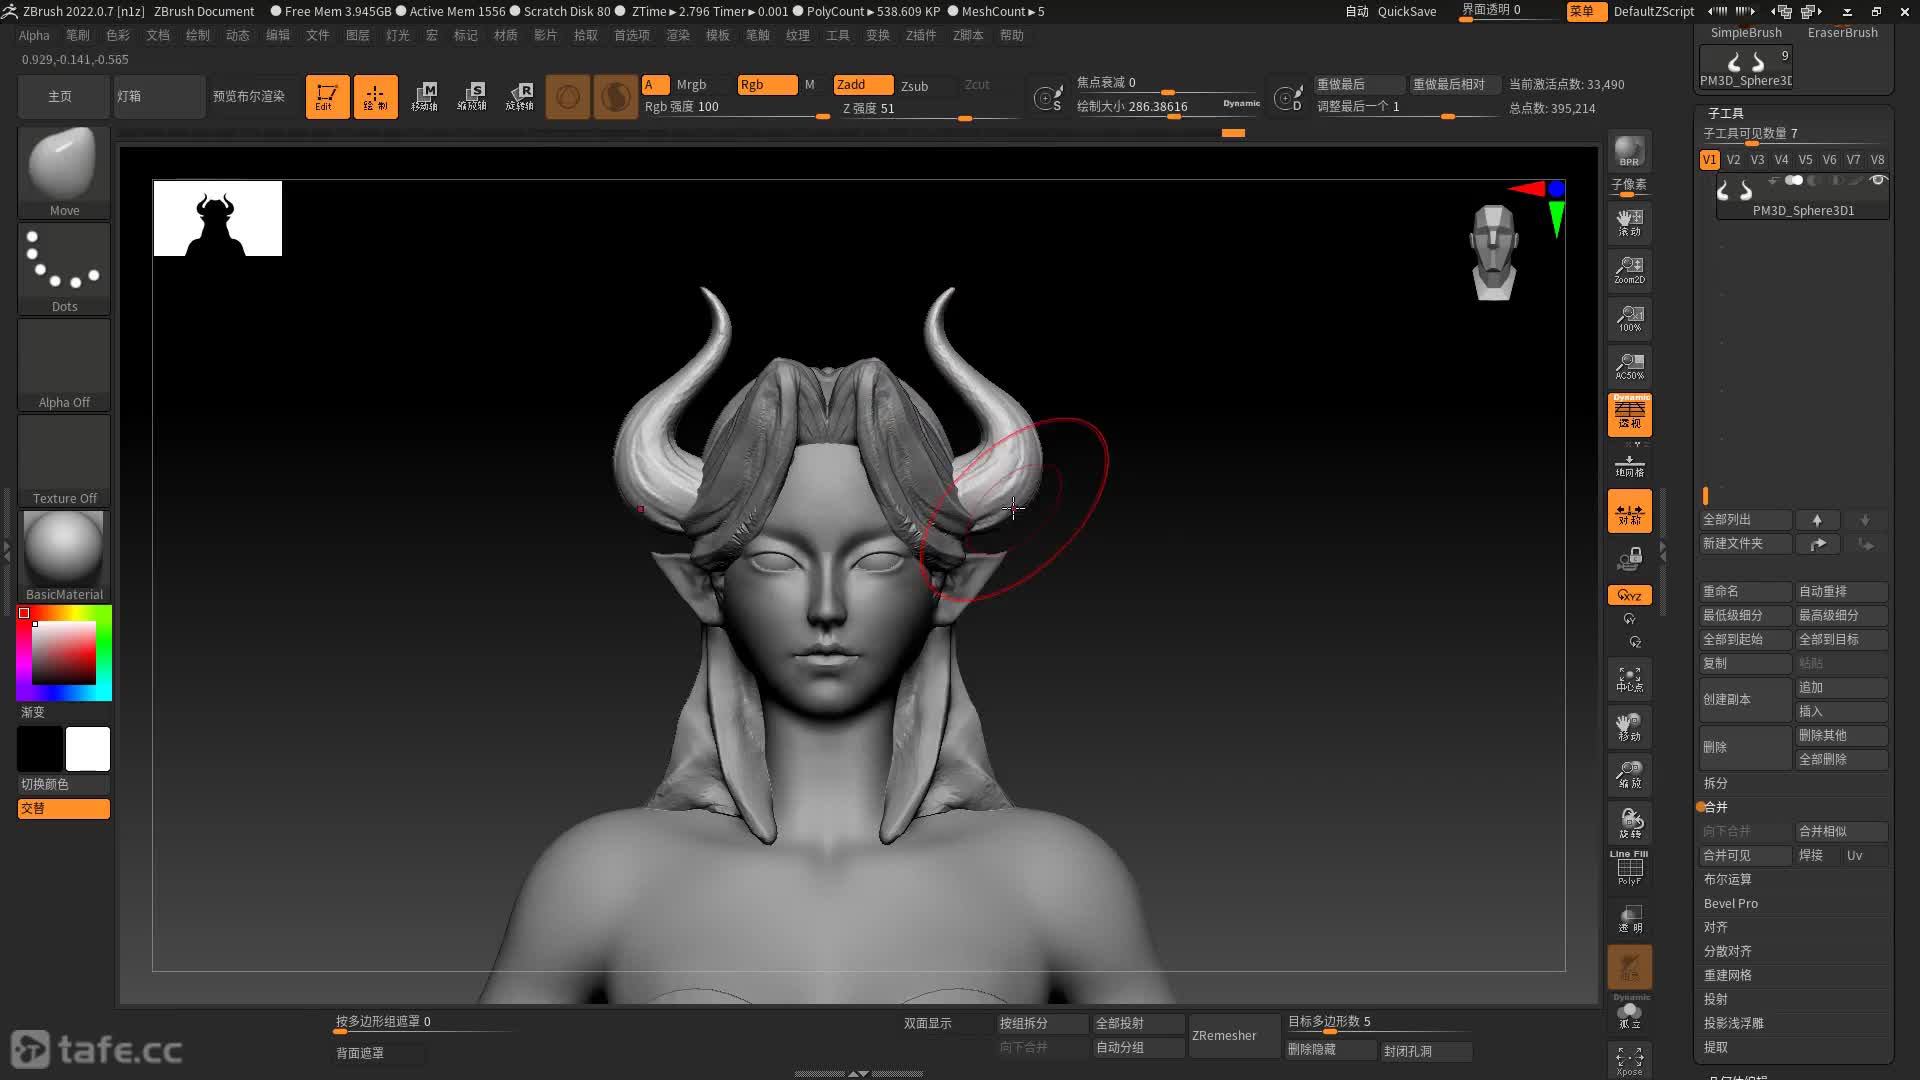
Task: Collapse the 合并 (Merge) section
Action: pos(1716,807)
